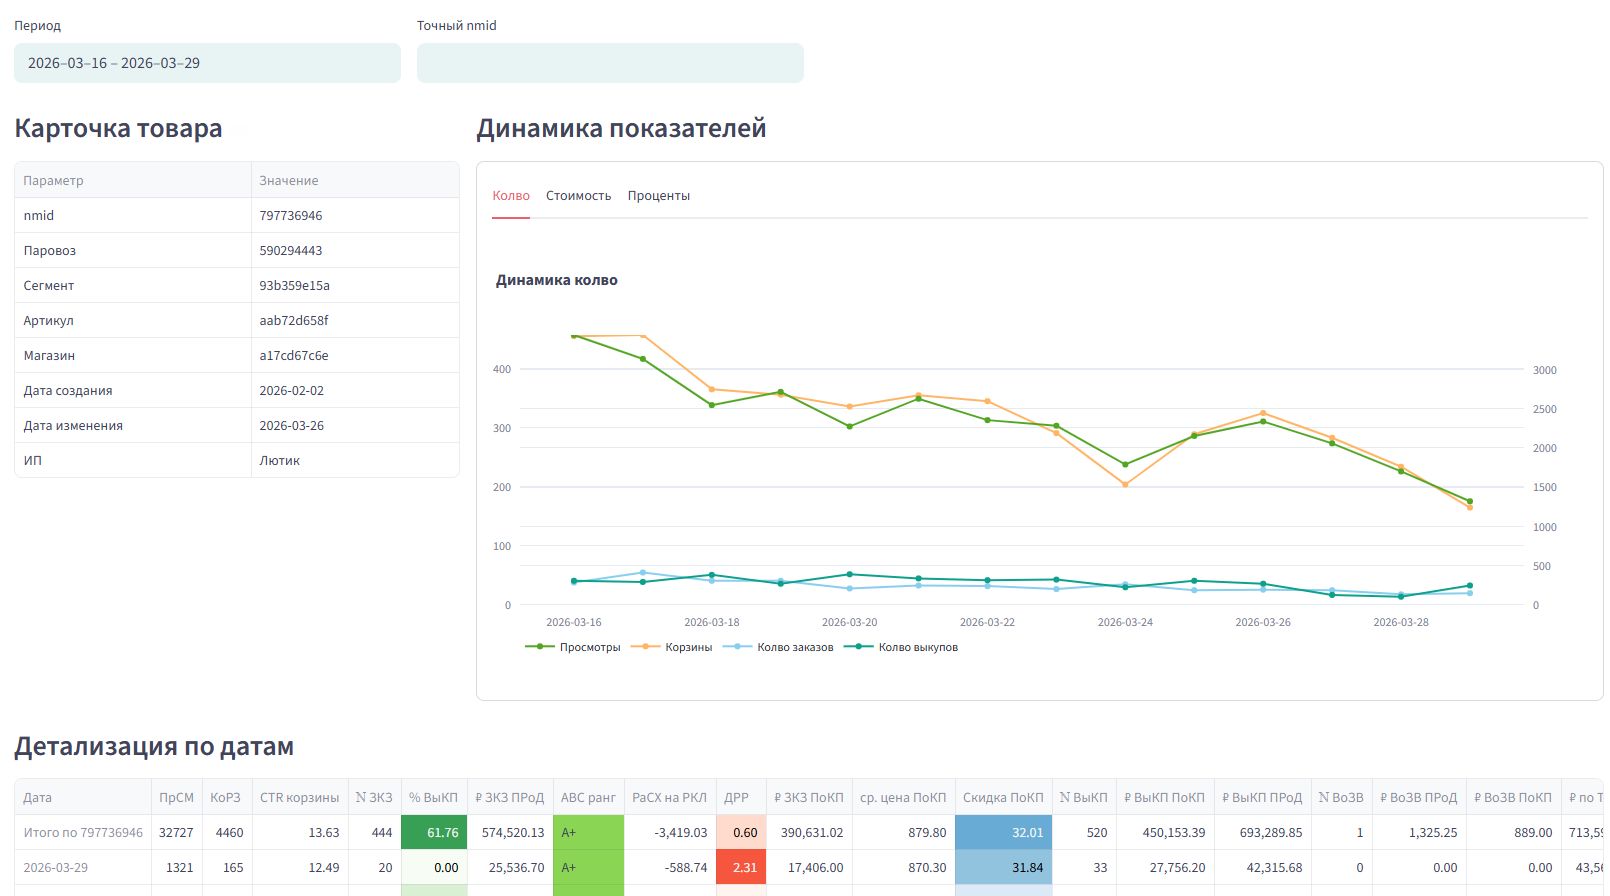
Task: Sort by the % ВыКП column header
Action: [x=433, y=797]
